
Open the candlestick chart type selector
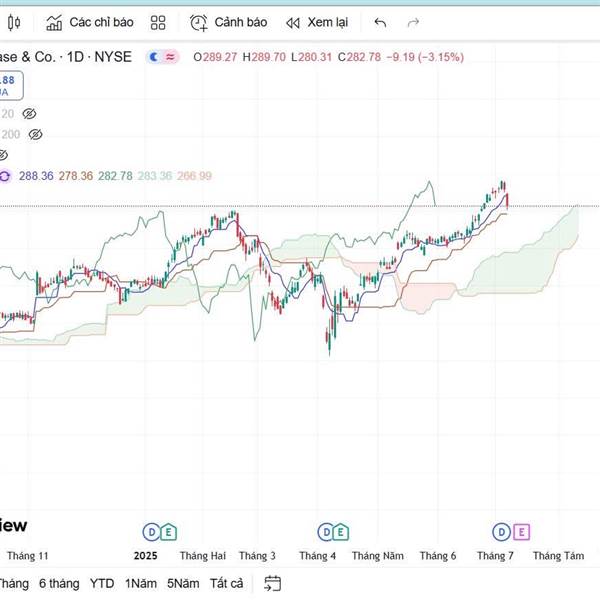point(14,23)
